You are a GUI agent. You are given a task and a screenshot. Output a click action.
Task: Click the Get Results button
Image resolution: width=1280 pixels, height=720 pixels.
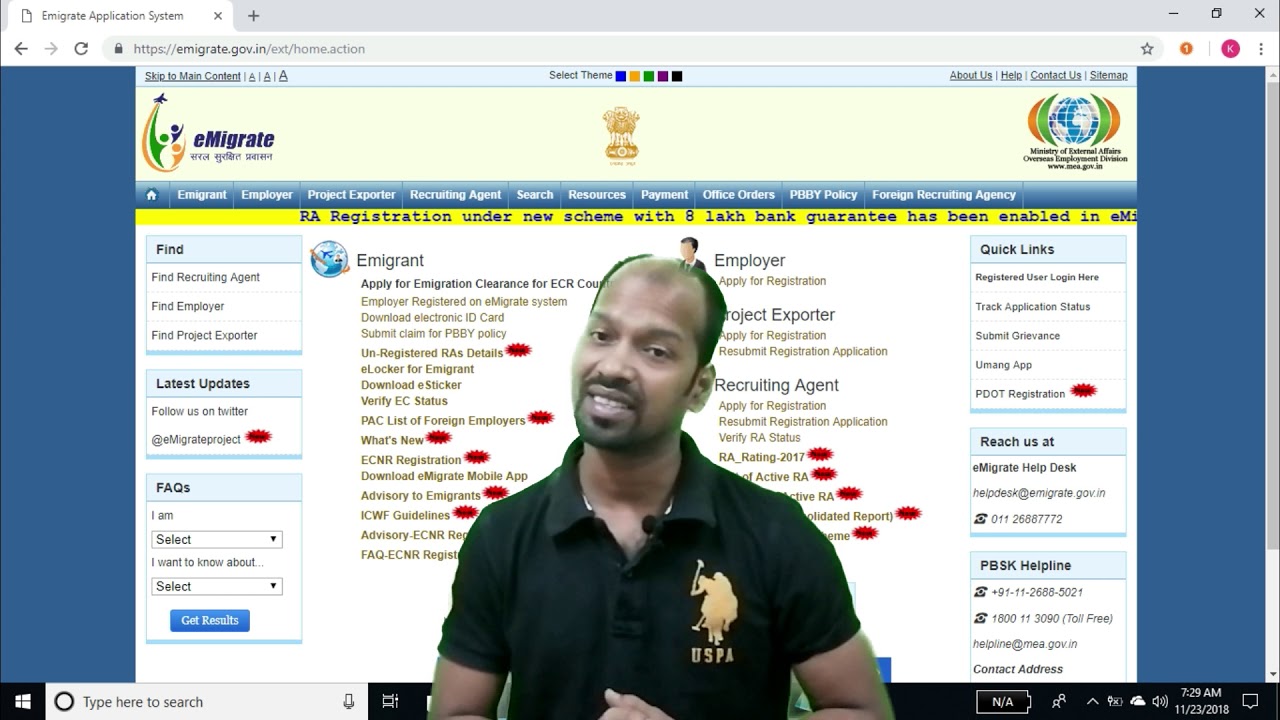(210, 620)
